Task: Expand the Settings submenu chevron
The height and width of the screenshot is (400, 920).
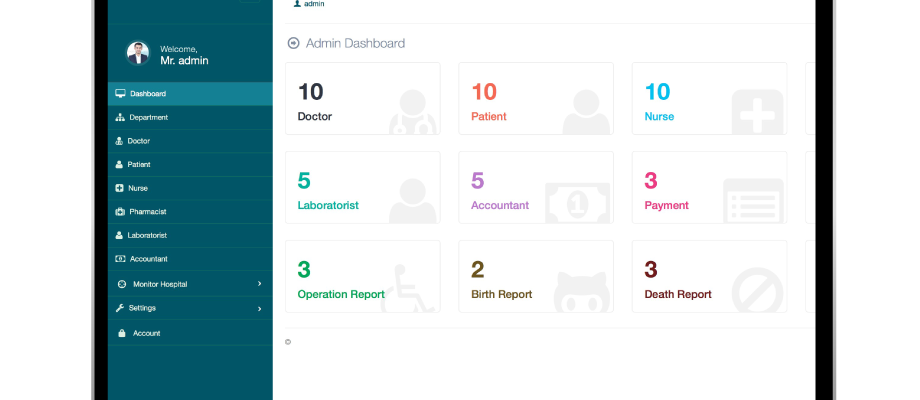Action: pos(259,309)
